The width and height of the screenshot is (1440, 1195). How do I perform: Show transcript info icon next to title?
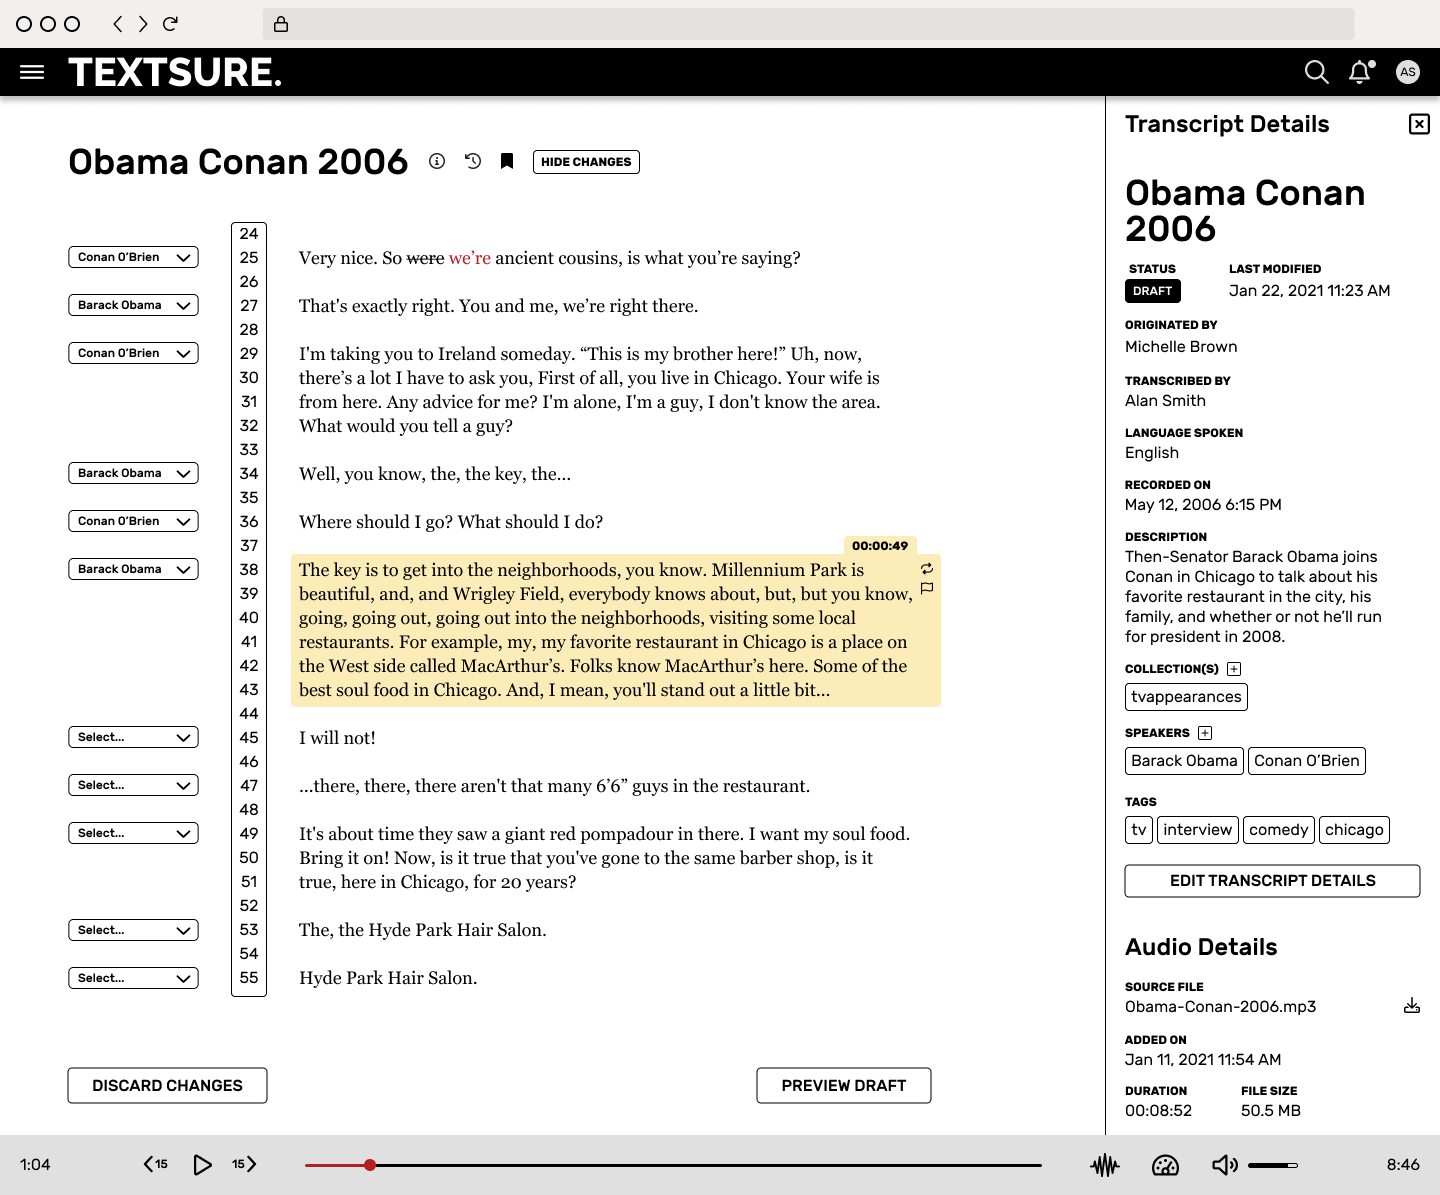pyautogui.click(x=437, y=161)
